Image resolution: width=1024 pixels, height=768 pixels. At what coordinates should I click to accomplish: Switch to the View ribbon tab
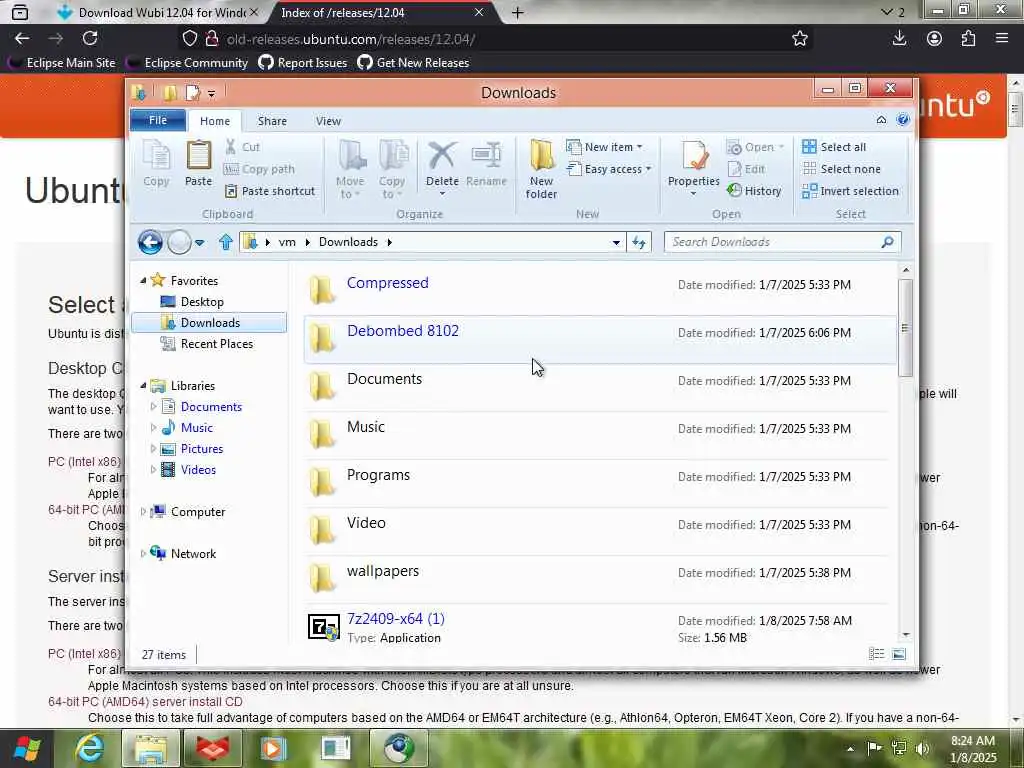point(328,121)
